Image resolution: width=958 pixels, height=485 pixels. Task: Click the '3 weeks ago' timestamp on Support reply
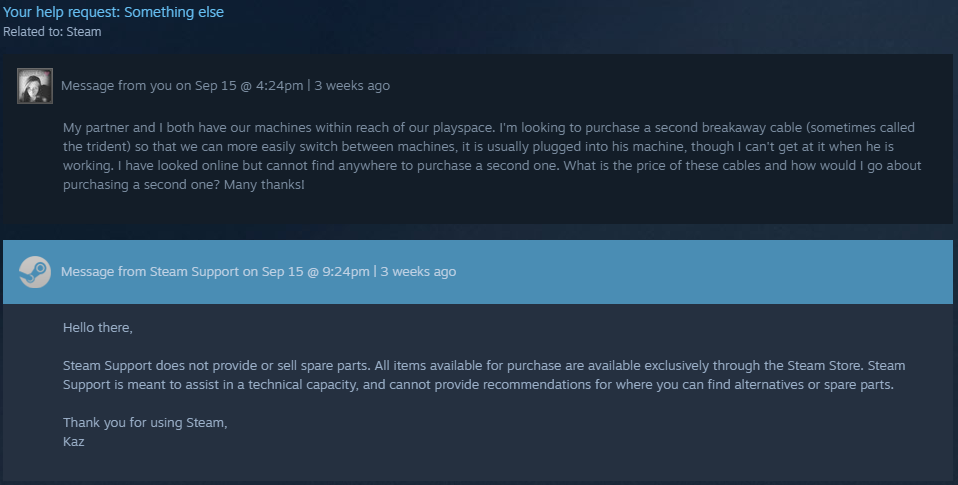click(x=418, y=272)
